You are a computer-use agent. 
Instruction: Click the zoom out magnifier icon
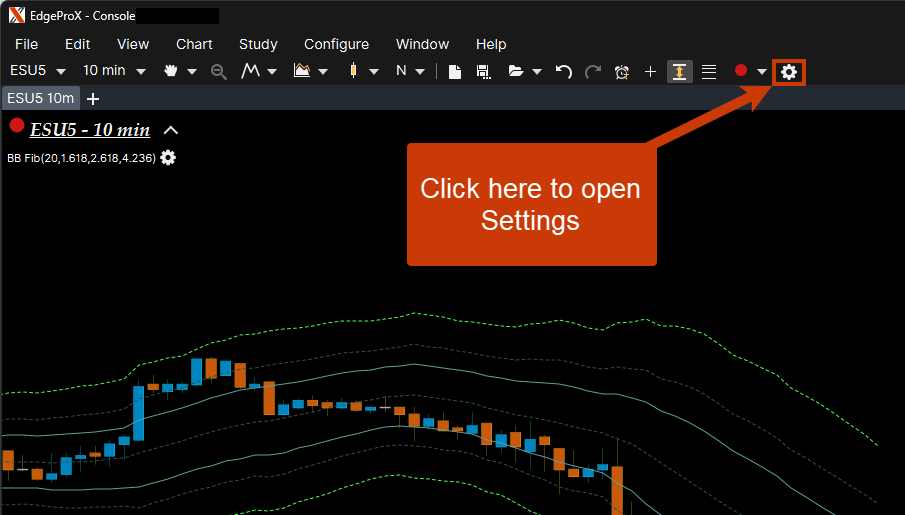pos(219,71)
